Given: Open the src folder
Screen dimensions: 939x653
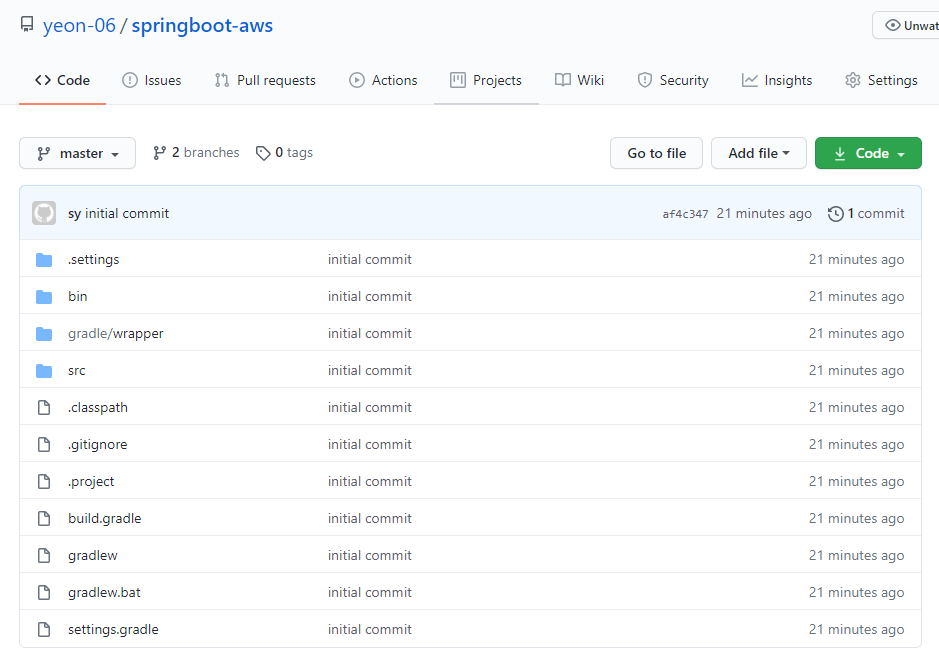Looking at the screenshot, I should pyautogui.click(x=77, y=371).
